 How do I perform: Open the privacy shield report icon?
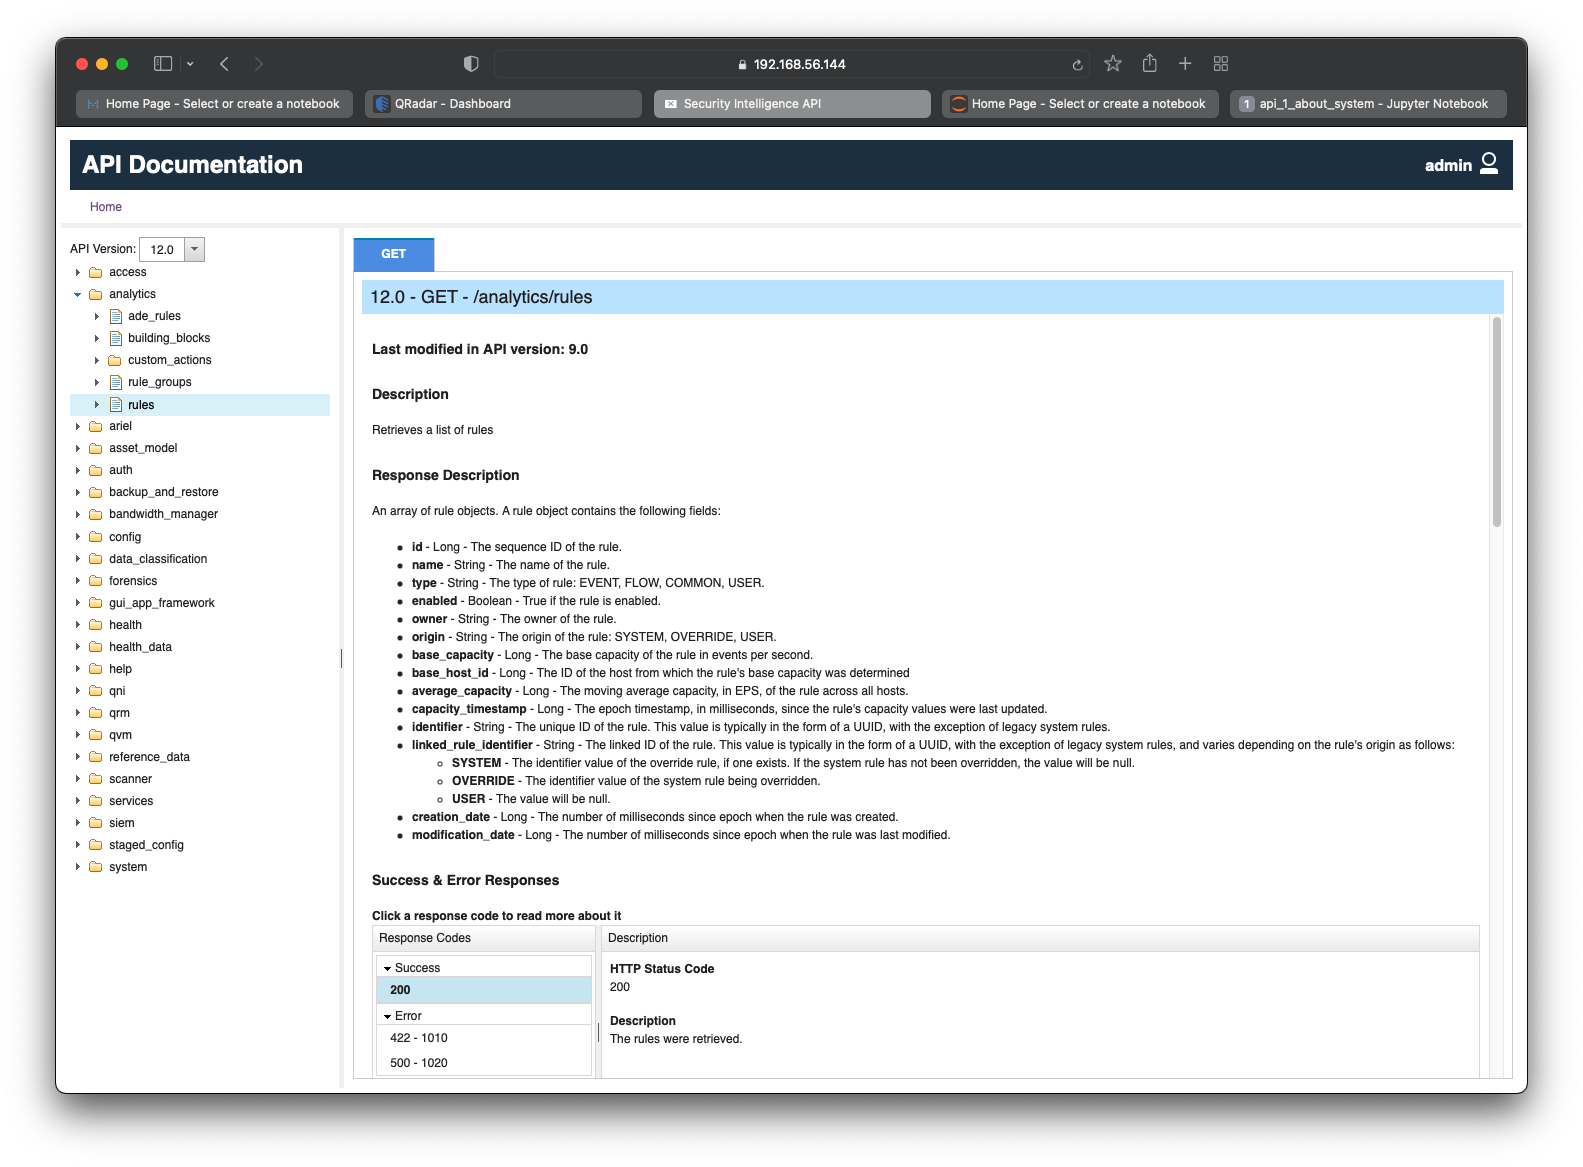coord(471,64)
